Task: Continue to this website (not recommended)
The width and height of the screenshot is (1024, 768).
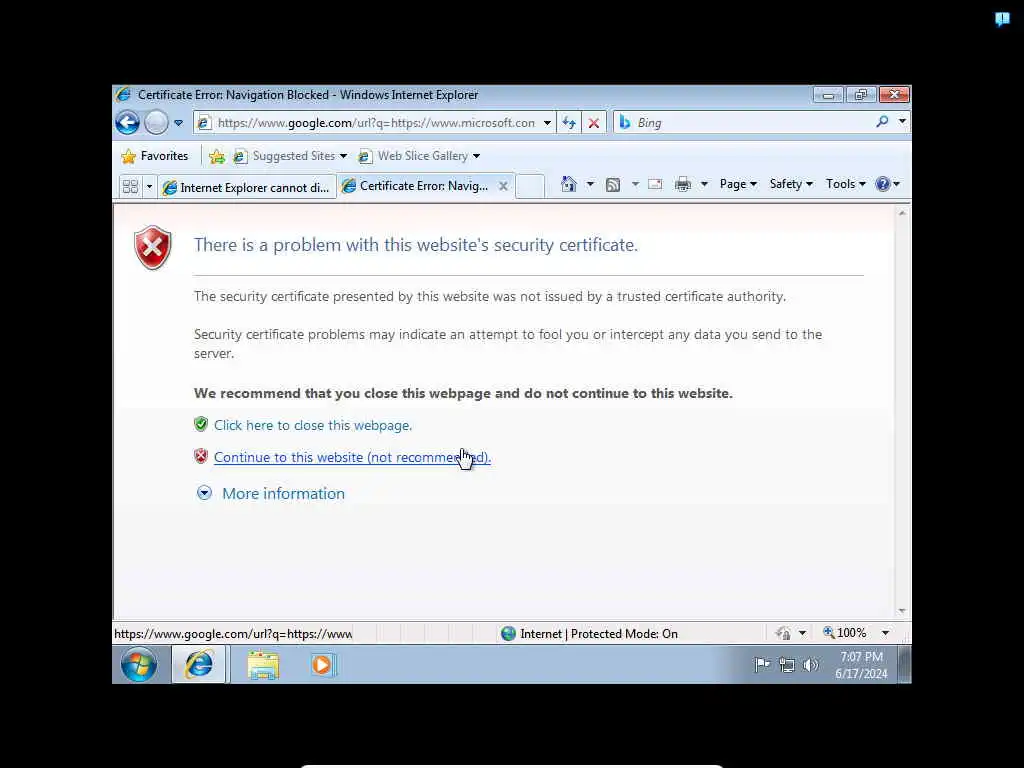Action: pos(352,457)
